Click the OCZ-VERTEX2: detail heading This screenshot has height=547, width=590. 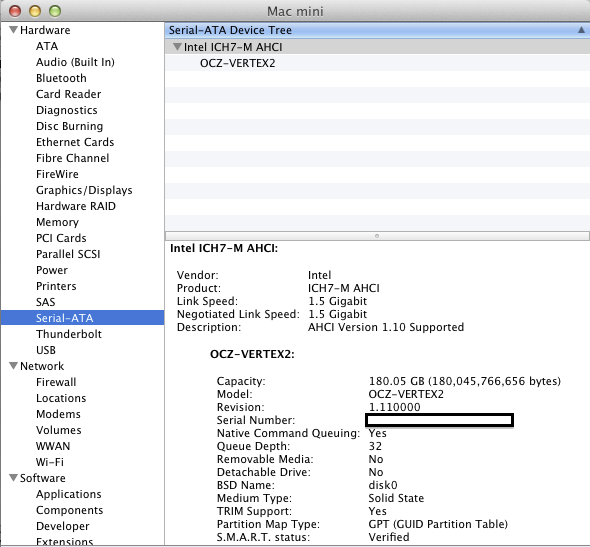pyautogui.click(x=252, y=354)
